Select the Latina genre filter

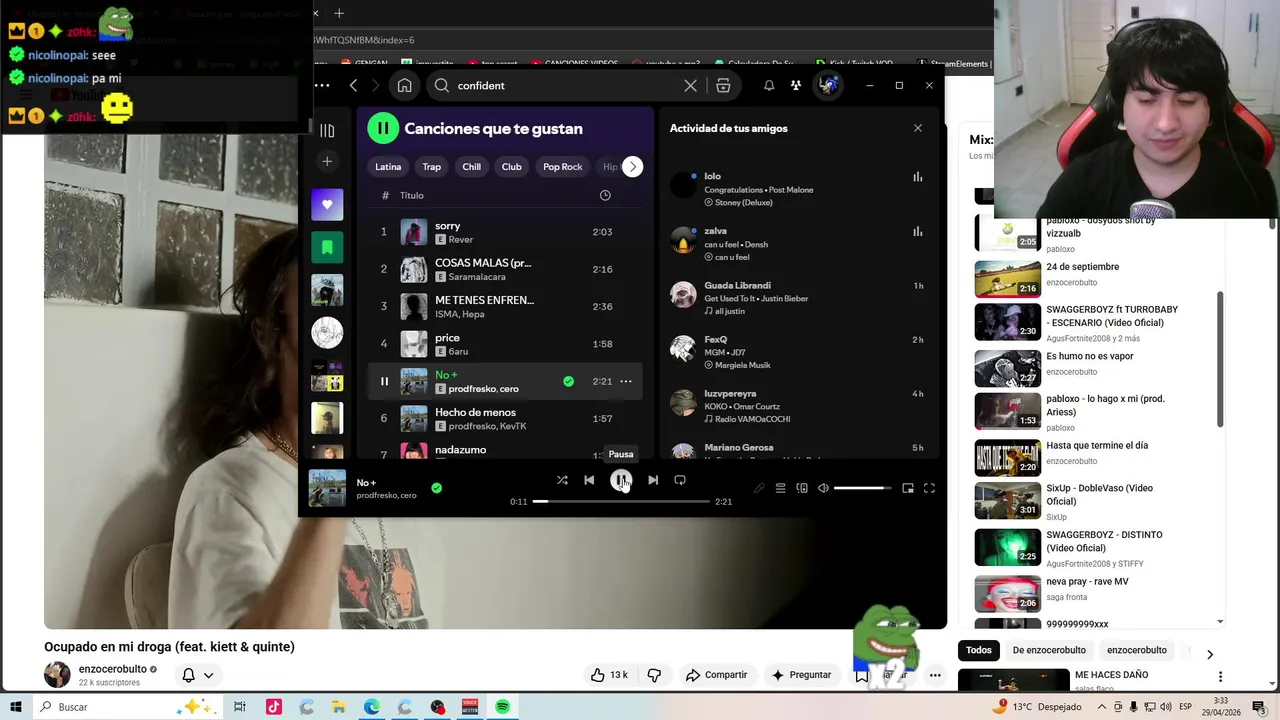point(388,167)
